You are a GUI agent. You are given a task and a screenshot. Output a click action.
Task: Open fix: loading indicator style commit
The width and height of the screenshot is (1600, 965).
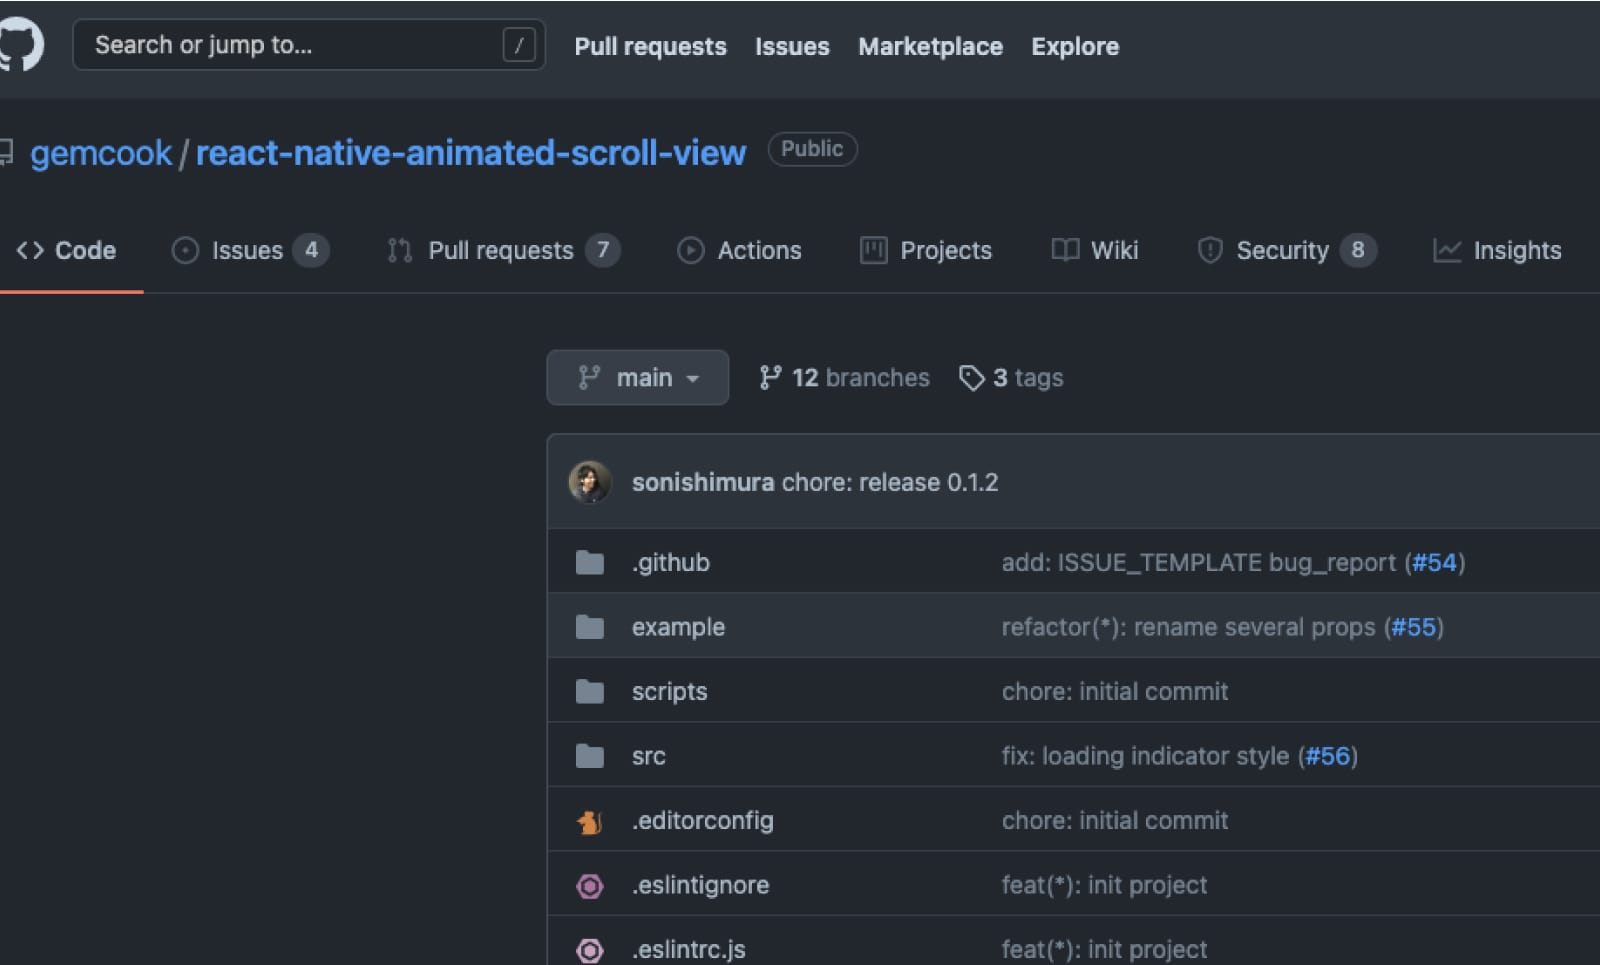coord(1146,756)
